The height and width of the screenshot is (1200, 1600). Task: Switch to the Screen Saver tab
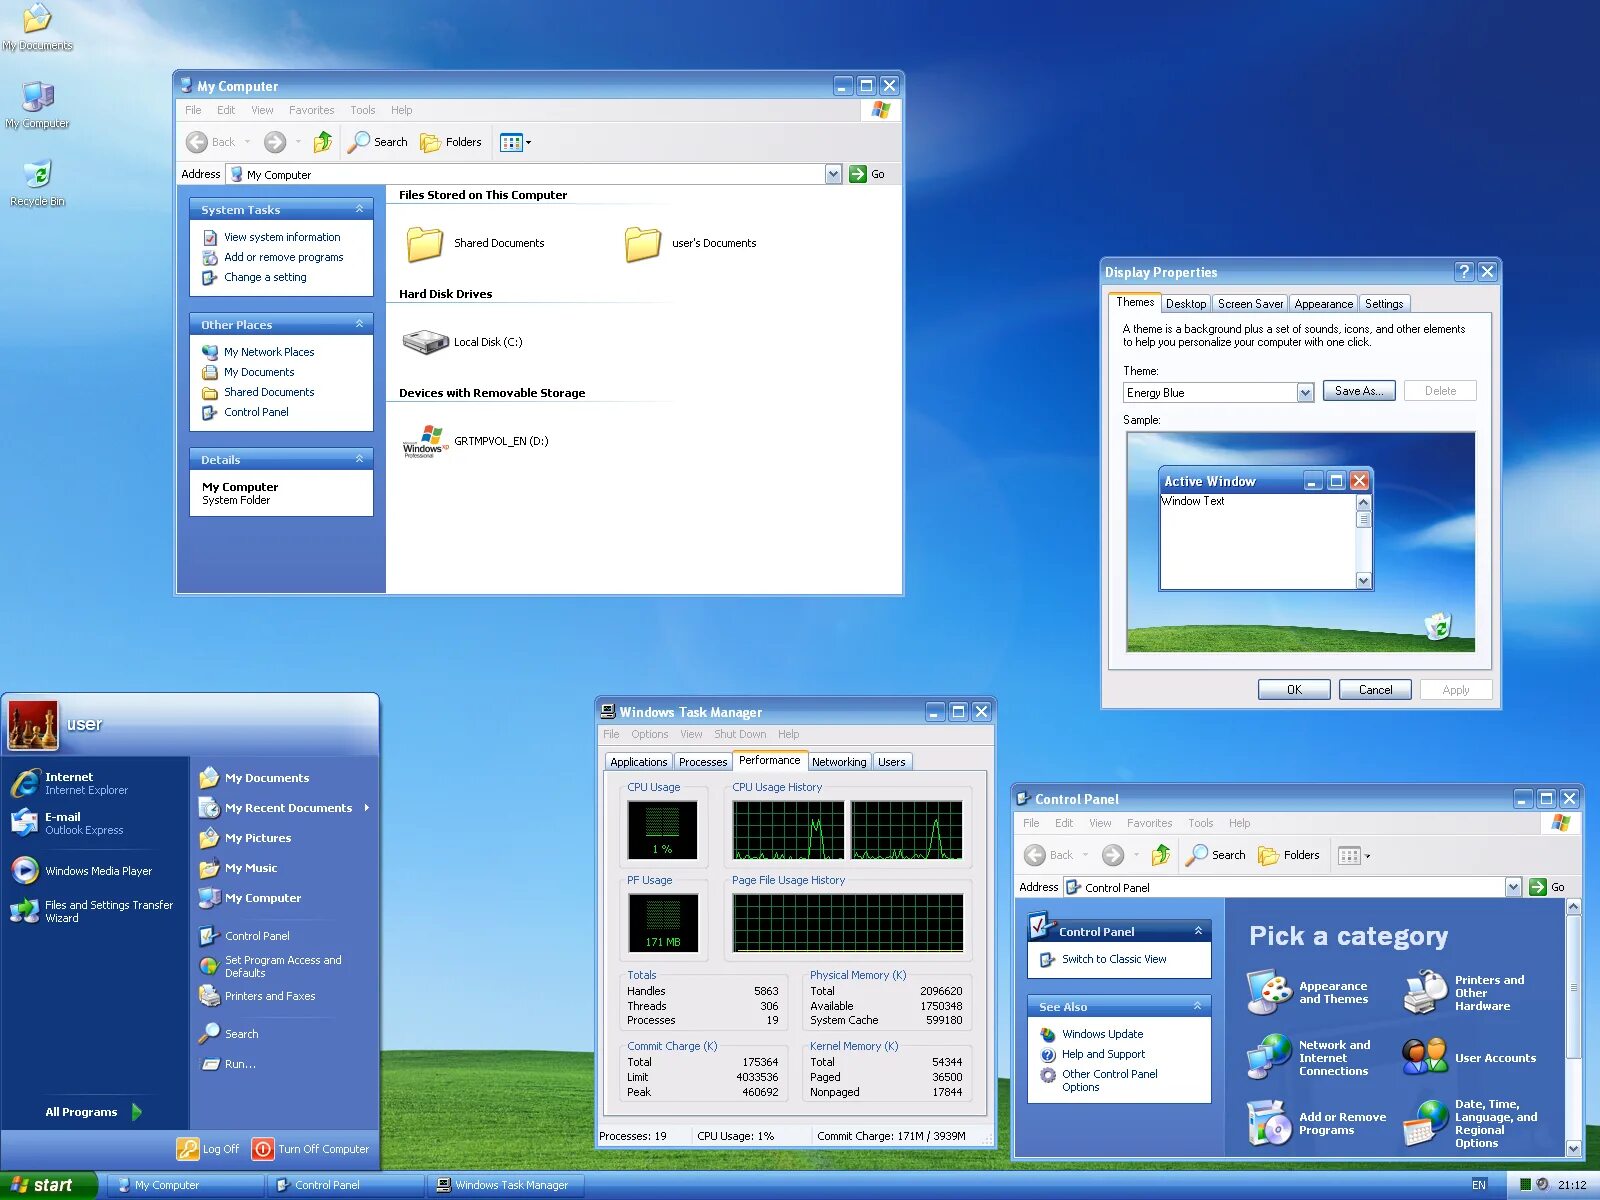tap(1250, 304)
